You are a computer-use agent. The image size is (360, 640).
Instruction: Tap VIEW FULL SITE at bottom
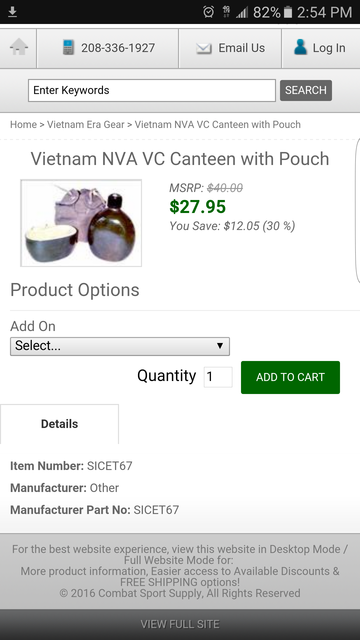coord(180,624)
